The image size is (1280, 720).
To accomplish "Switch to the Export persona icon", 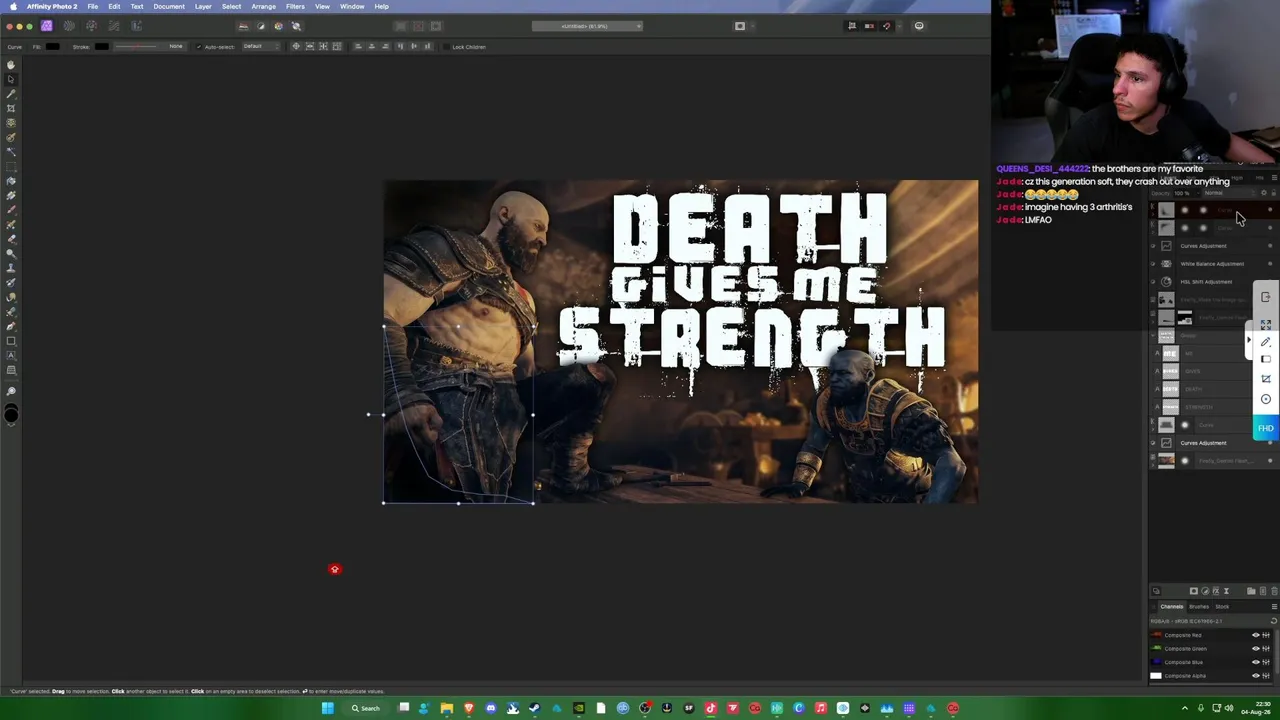I will point(136,26).
